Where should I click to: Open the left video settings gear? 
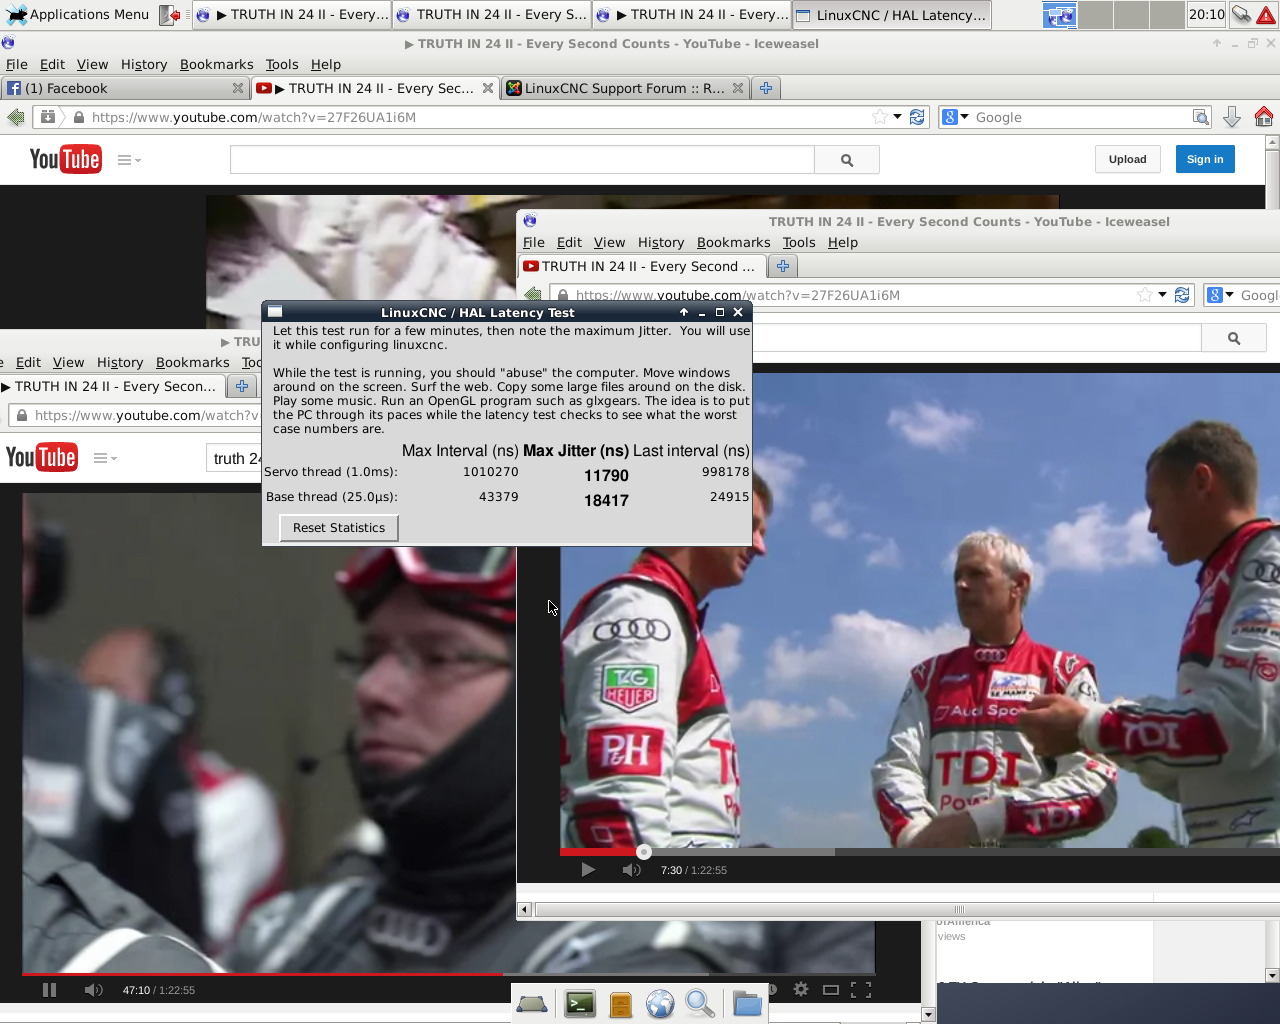pyautogui.click(x=801, y=989)
